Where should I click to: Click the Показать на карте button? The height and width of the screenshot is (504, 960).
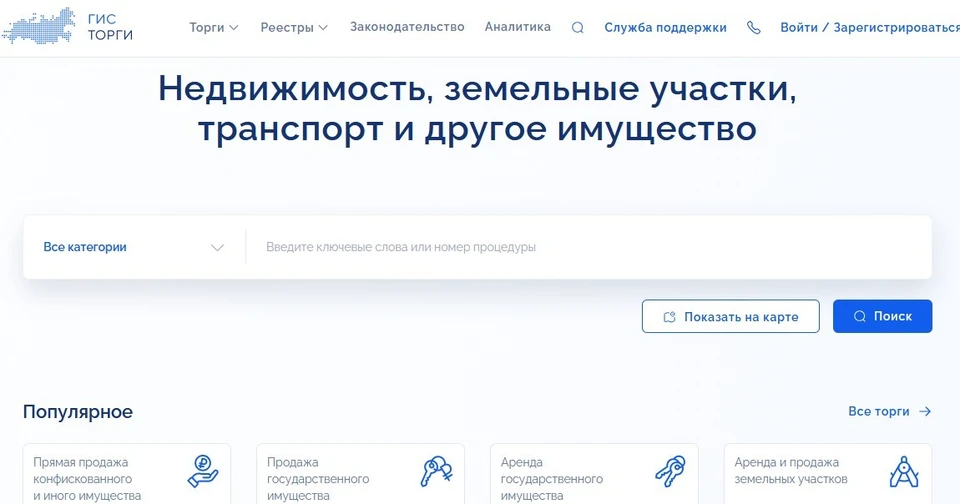pyautogui.click(x=730, y=316)
